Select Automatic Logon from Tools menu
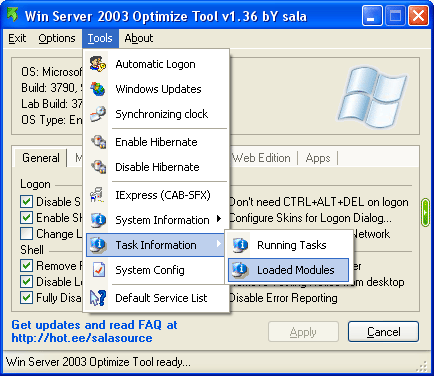 pyautogui.click(x=157, y=64)
